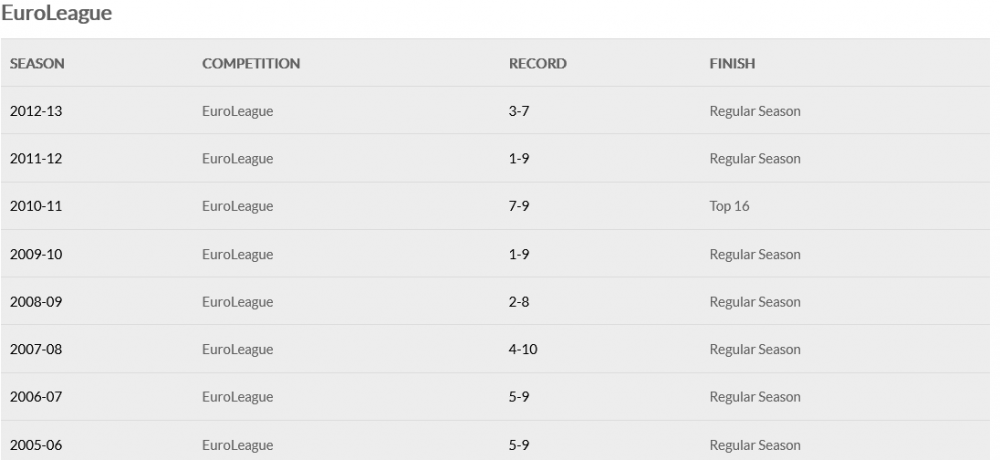Click Regular Season in the 2006-07 row

pyautogui.click(x=755, y=398)
